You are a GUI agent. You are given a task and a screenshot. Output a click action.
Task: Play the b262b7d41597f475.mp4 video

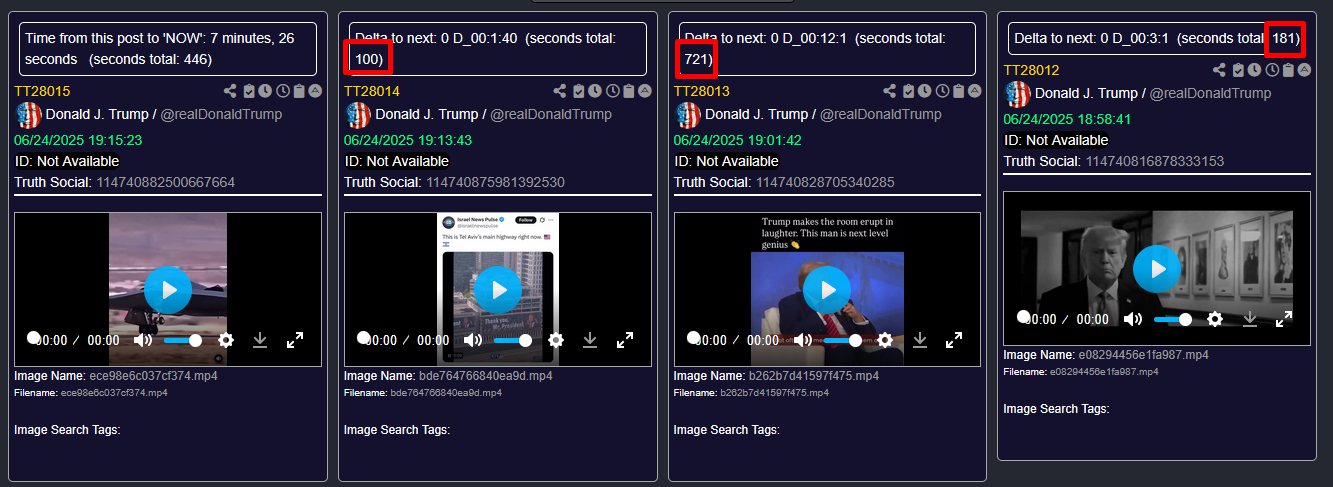tap(828, 290)
